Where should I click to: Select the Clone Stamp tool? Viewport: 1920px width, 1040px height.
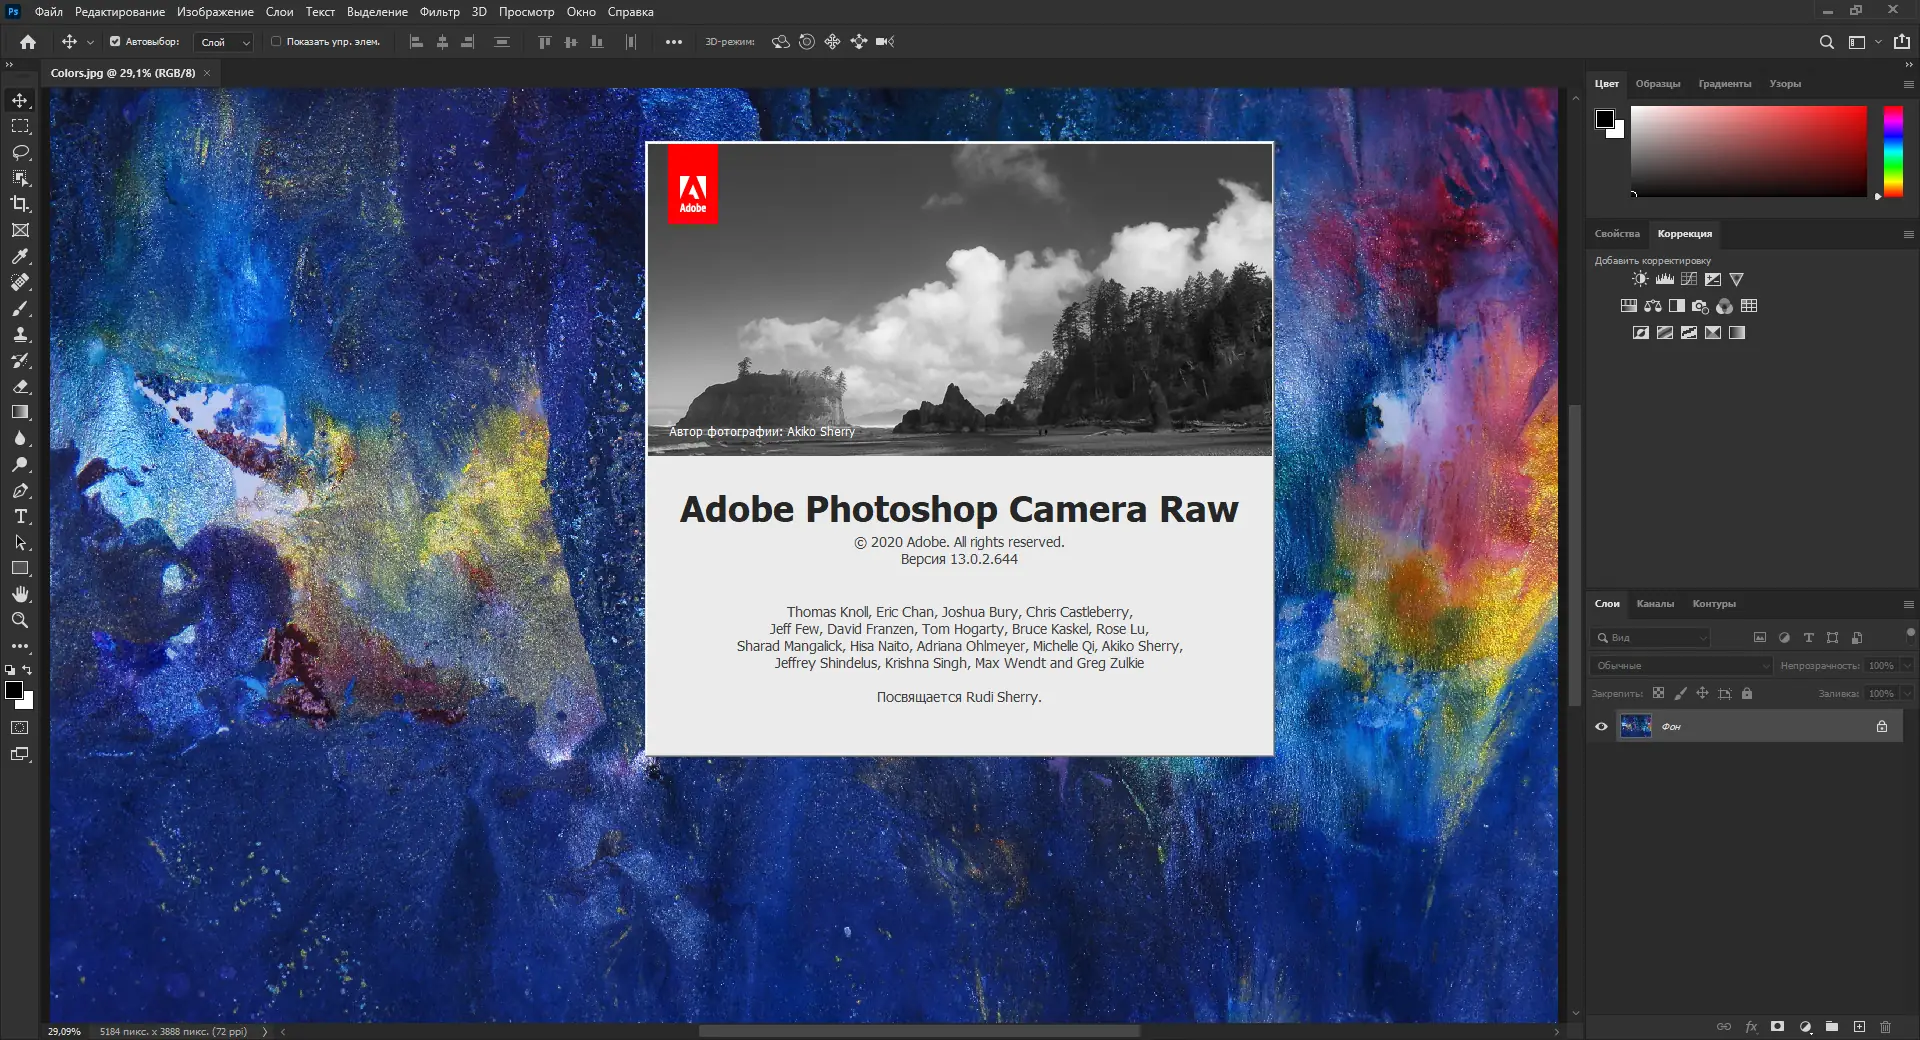tap(20, 334)
